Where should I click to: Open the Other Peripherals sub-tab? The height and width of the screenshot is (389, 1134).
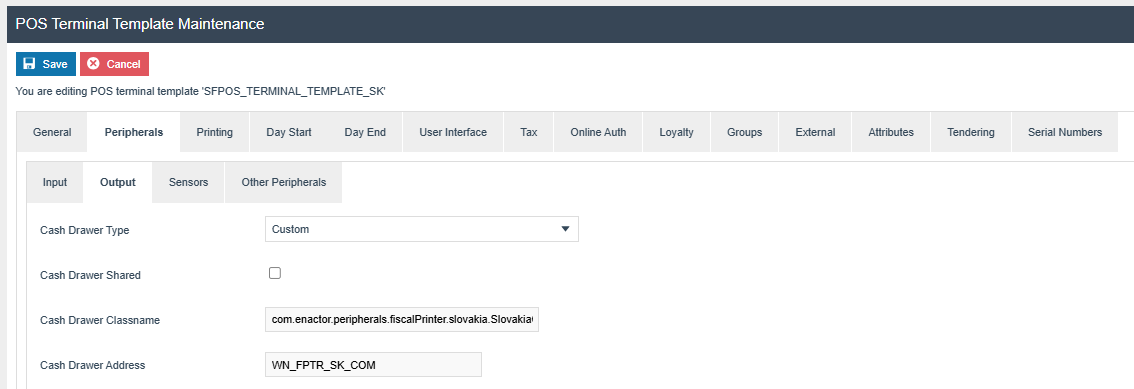pos(284,182)
